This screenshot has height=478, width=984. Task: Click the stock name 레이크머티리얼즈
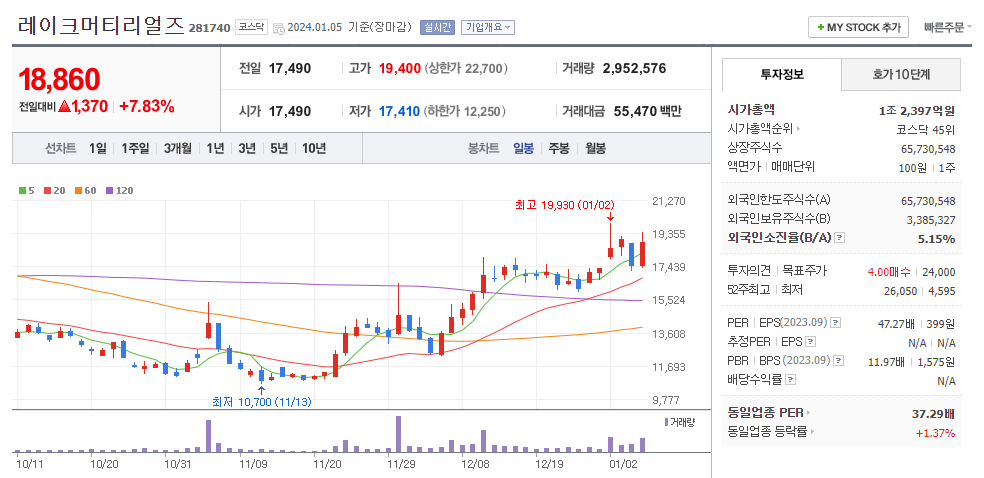click(101, 26)
